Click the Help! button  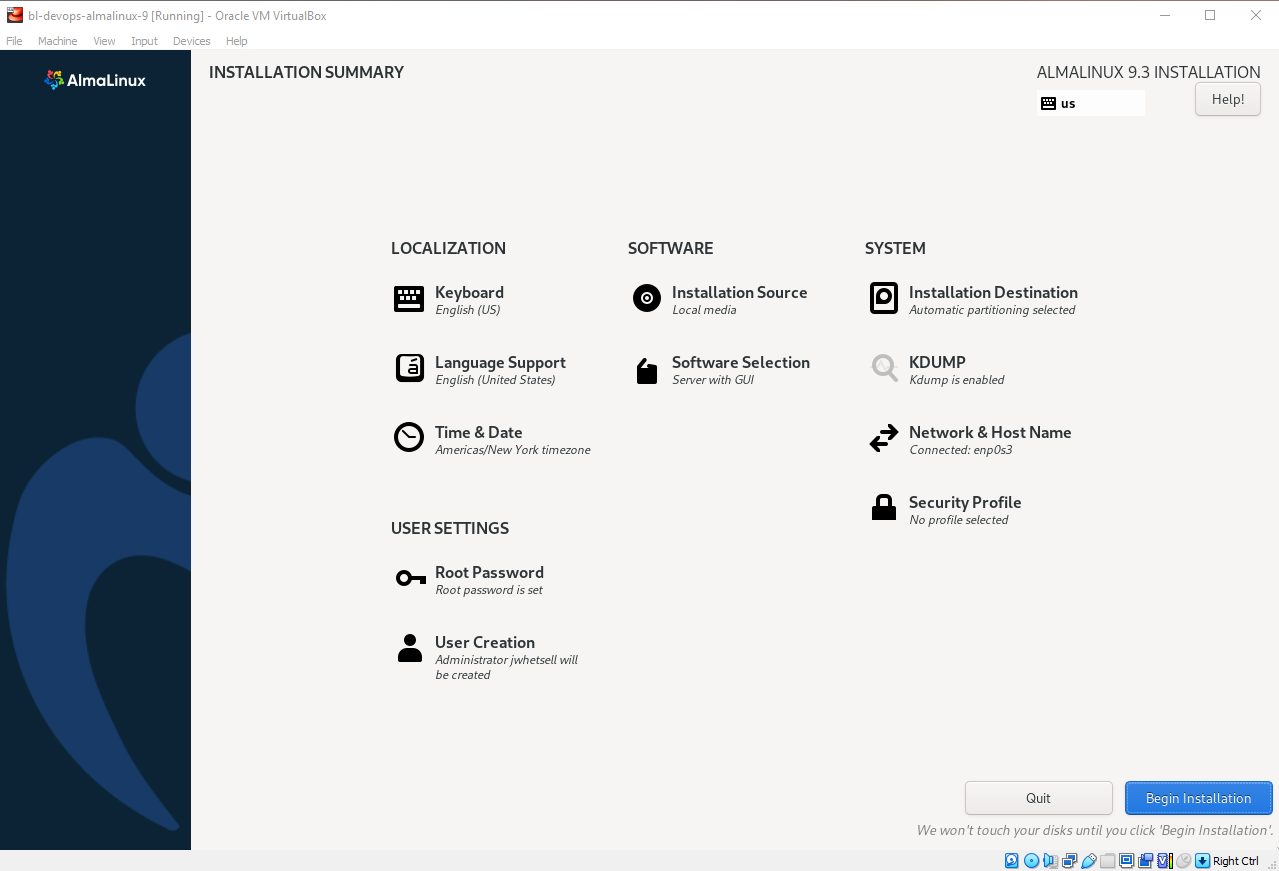[x=1227, y=99]
